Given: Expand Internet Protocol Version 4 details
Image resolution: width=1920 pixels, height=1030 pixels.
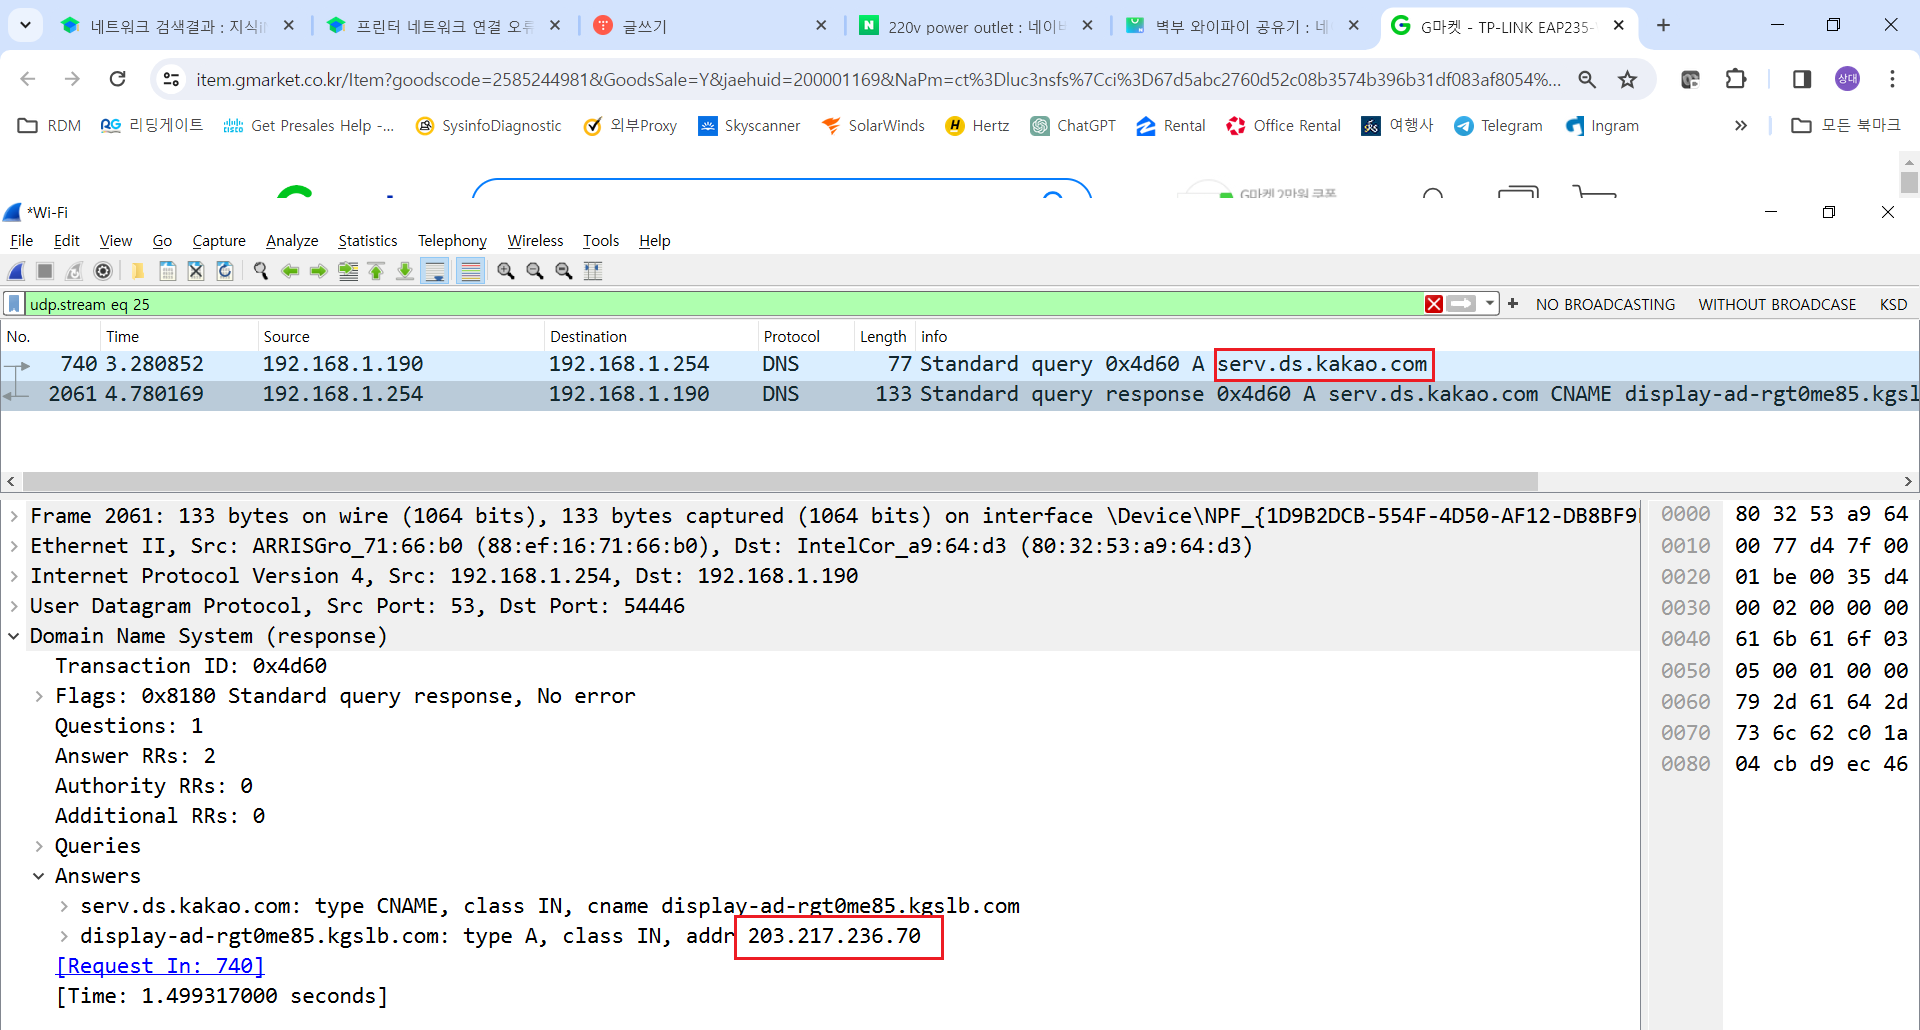Looking at the screenshot, I should pos(14,576).
